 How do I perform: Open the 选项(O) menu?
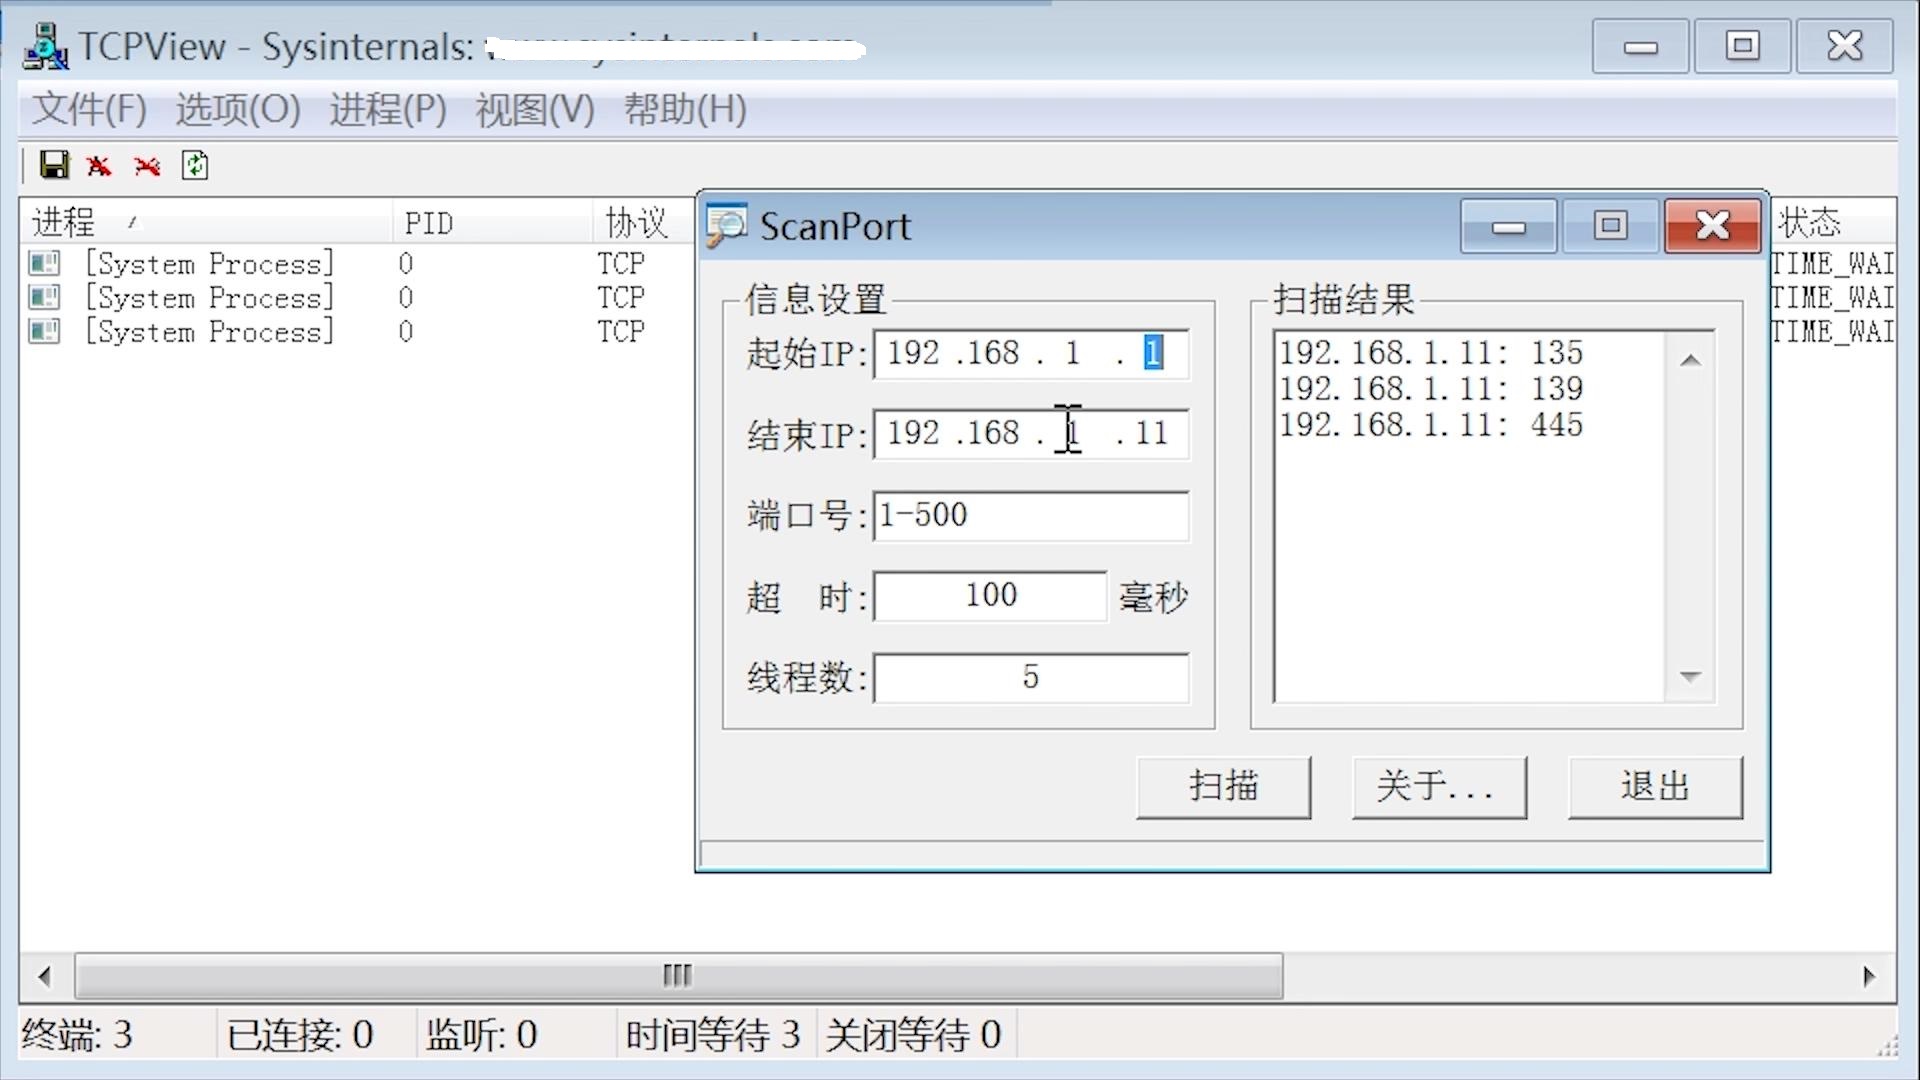point(238,109)
